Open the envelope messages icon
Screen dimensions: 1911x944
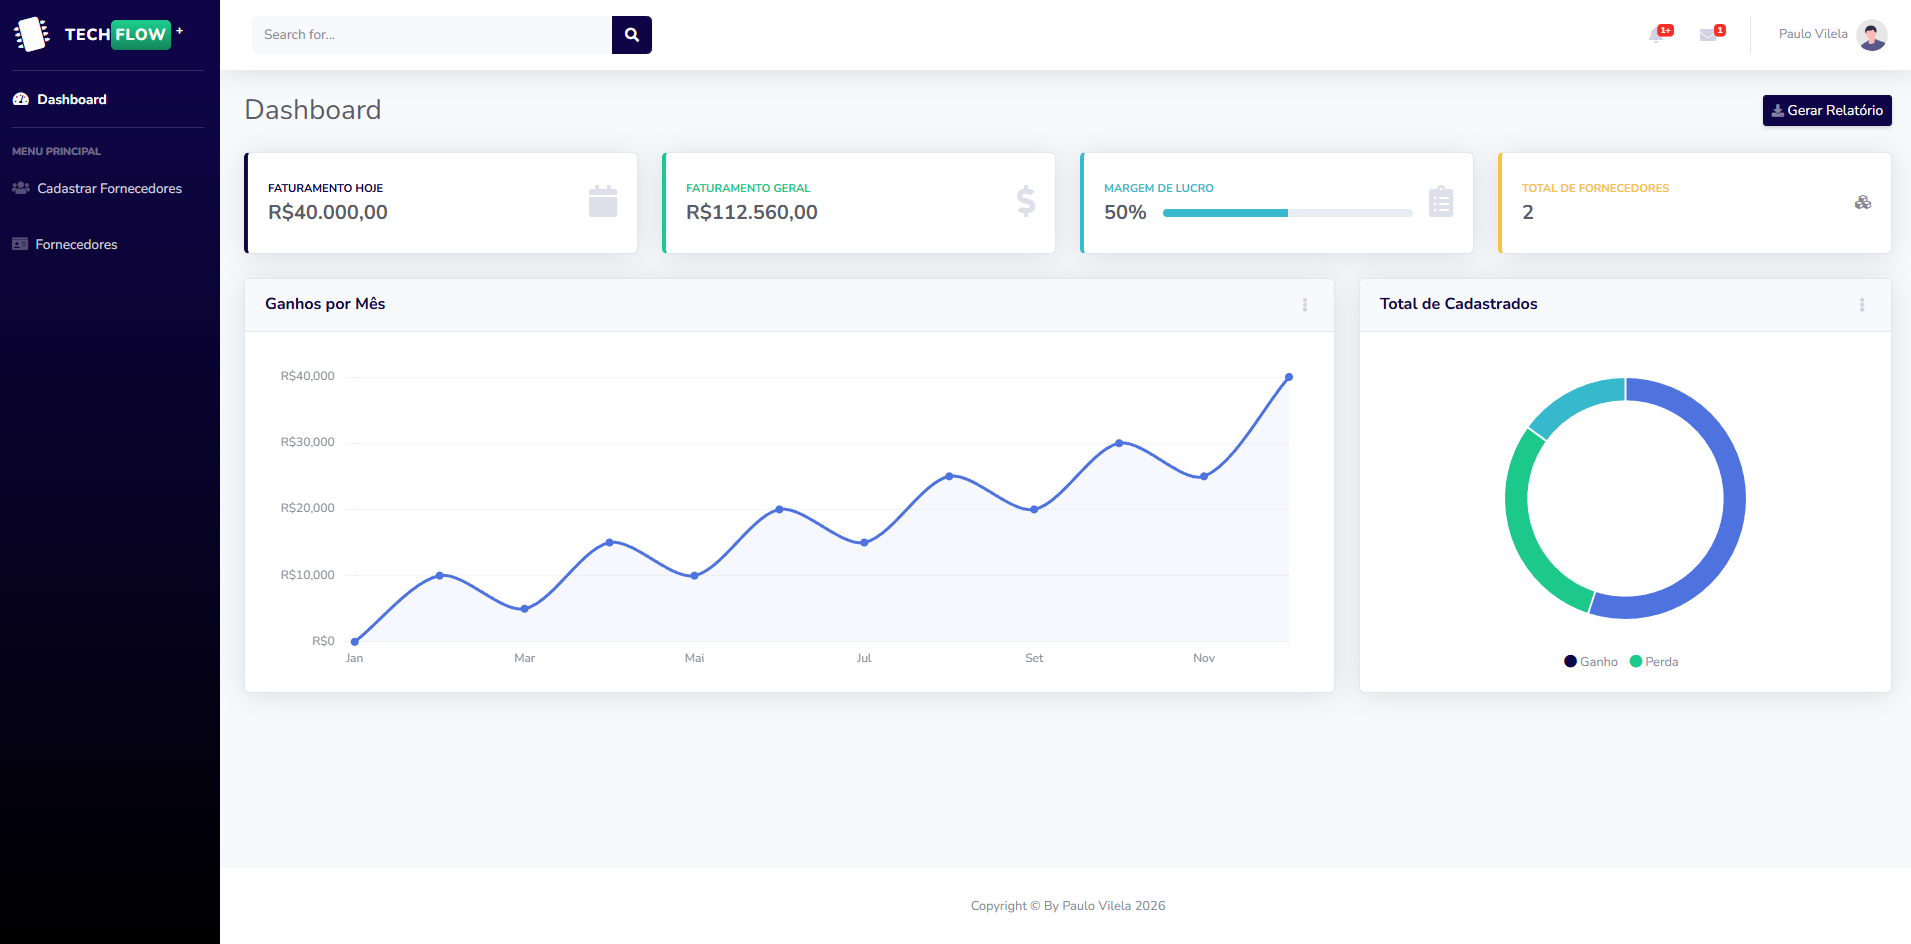point(1709,35)
